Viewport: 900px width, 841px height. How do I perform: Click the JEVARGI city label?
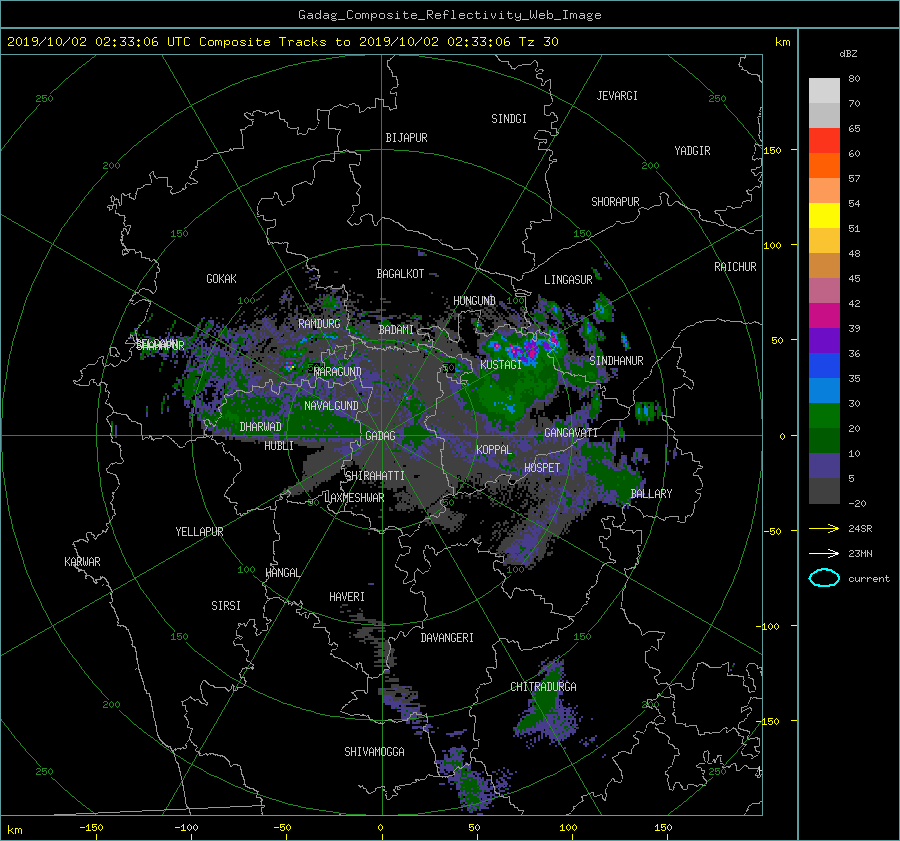pos(617,96)
